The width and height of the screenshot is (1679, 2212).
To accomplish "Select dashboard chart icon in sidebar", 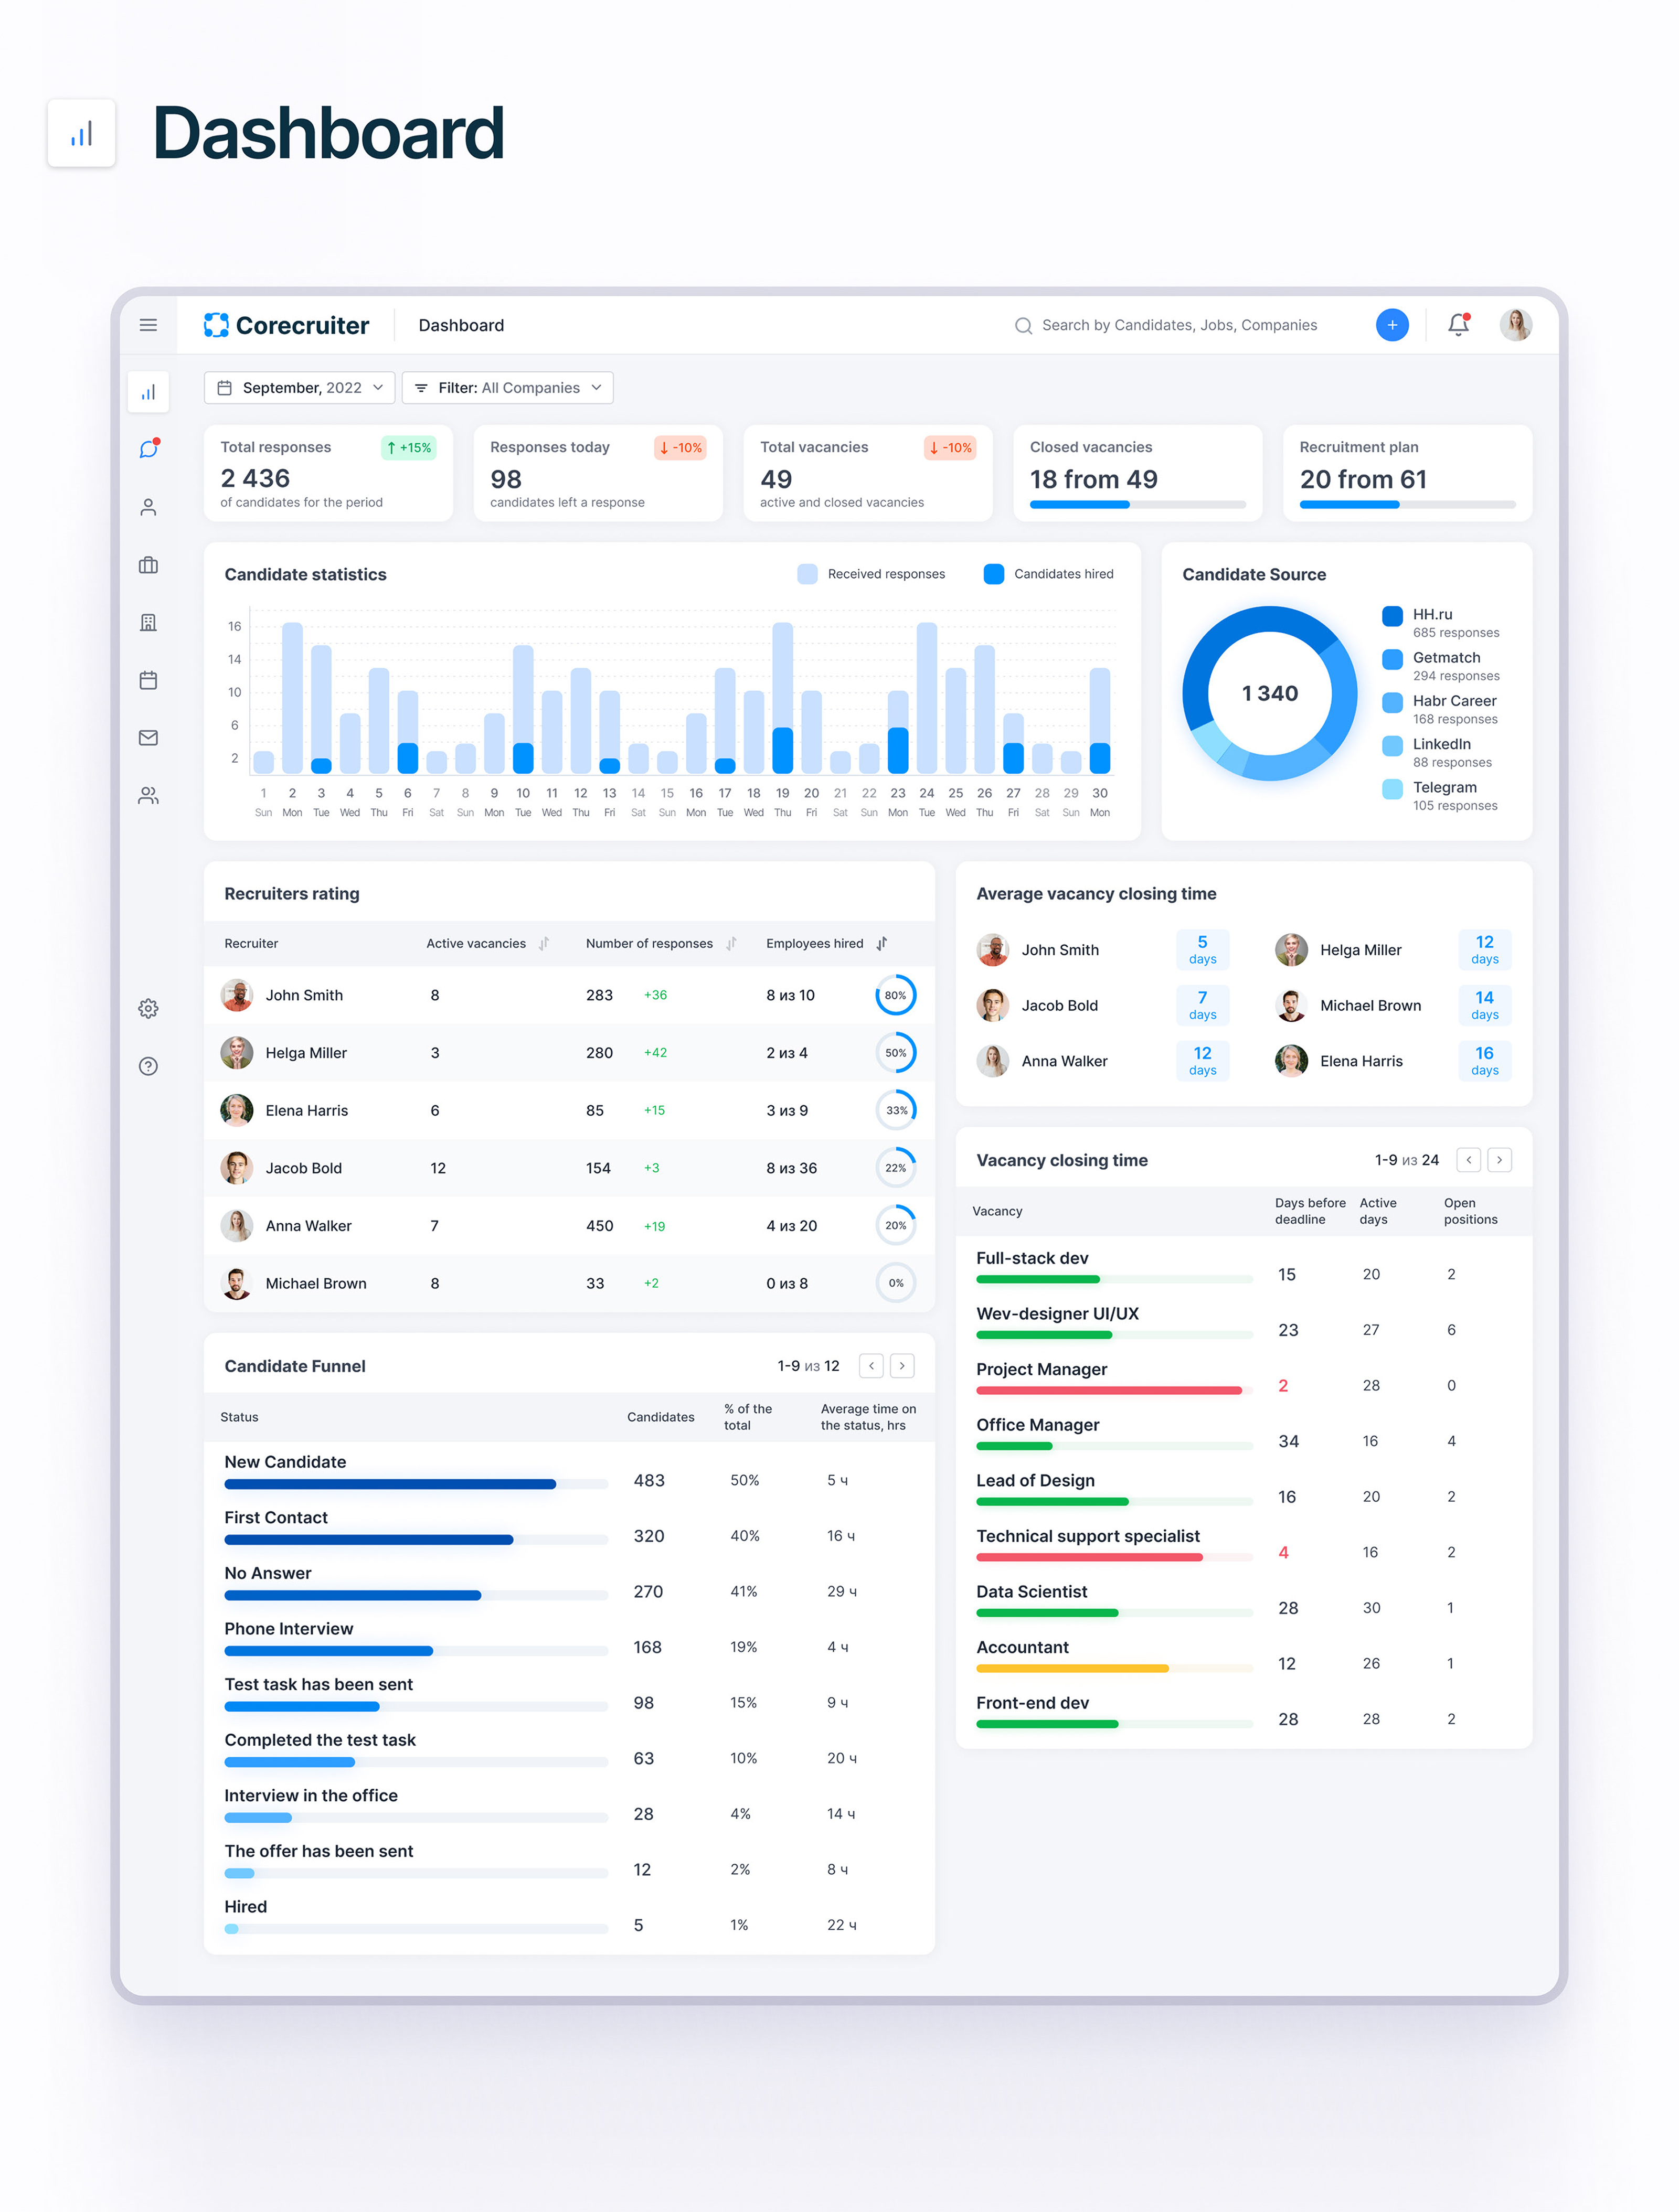I will click(x=148, y=392).
